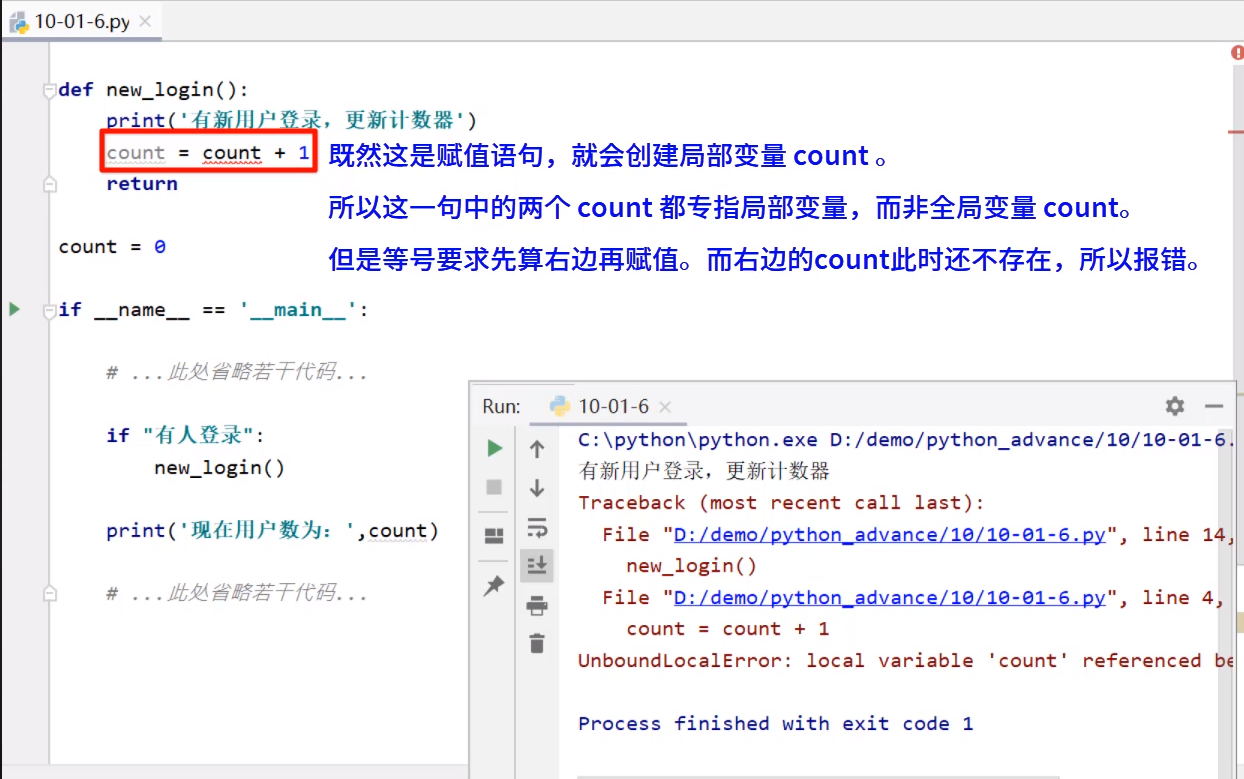Clear console output with trash icon

(537, 643)
